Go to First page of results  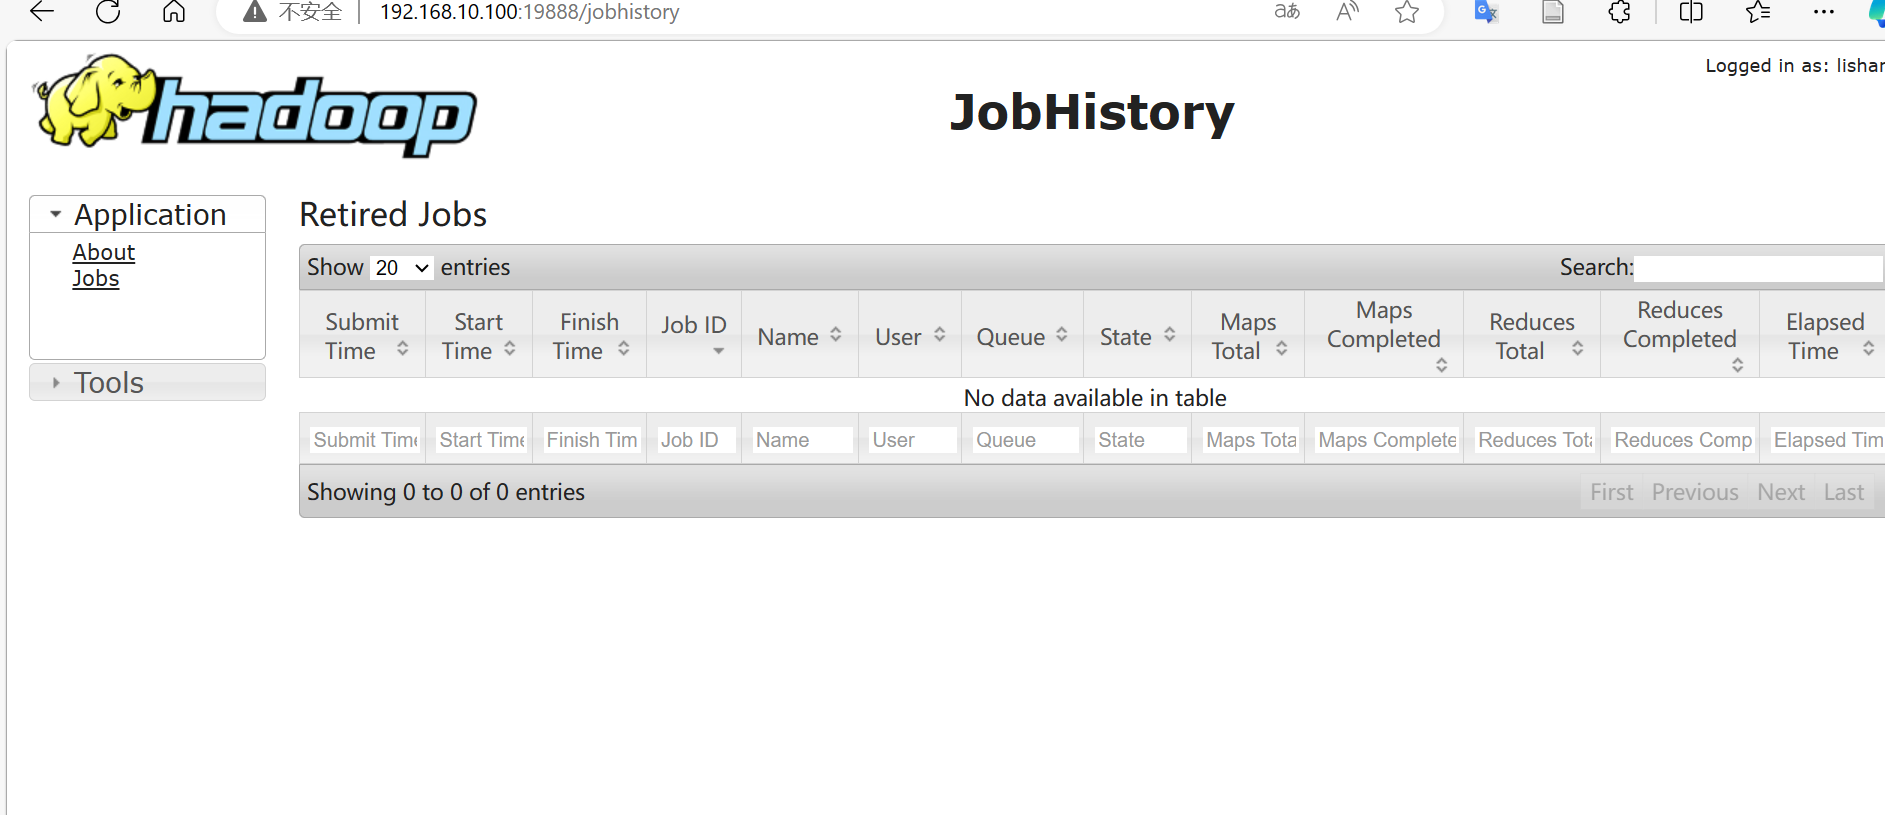[1611, 492]
